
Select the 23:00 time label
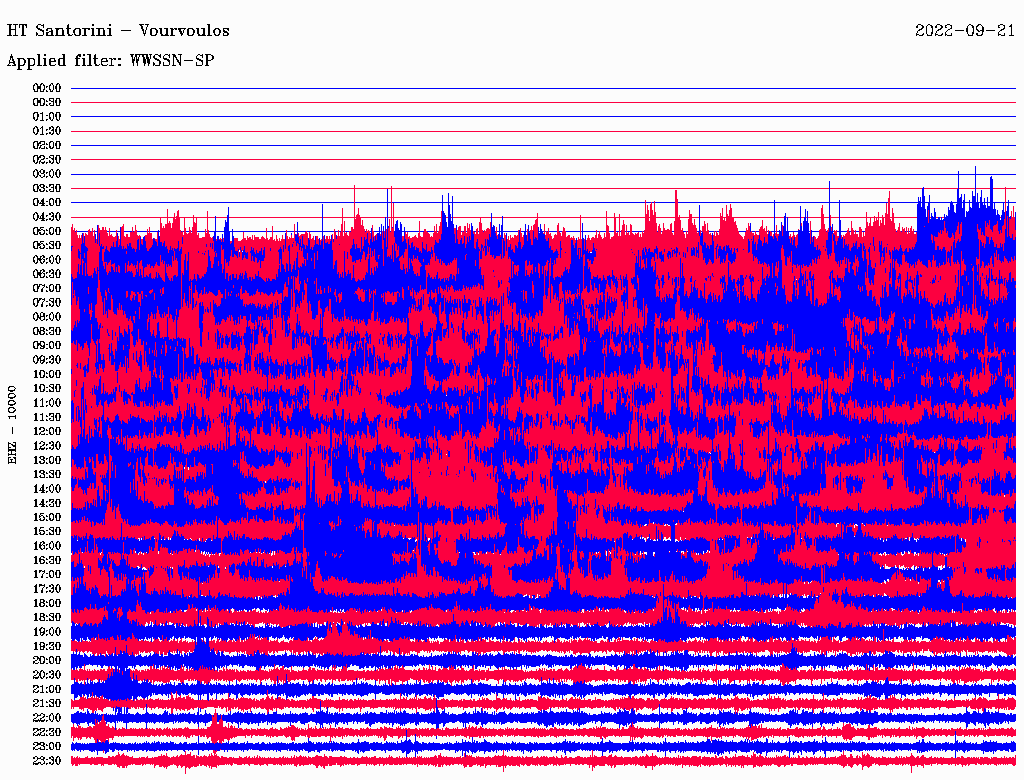(x=47, y=747)
